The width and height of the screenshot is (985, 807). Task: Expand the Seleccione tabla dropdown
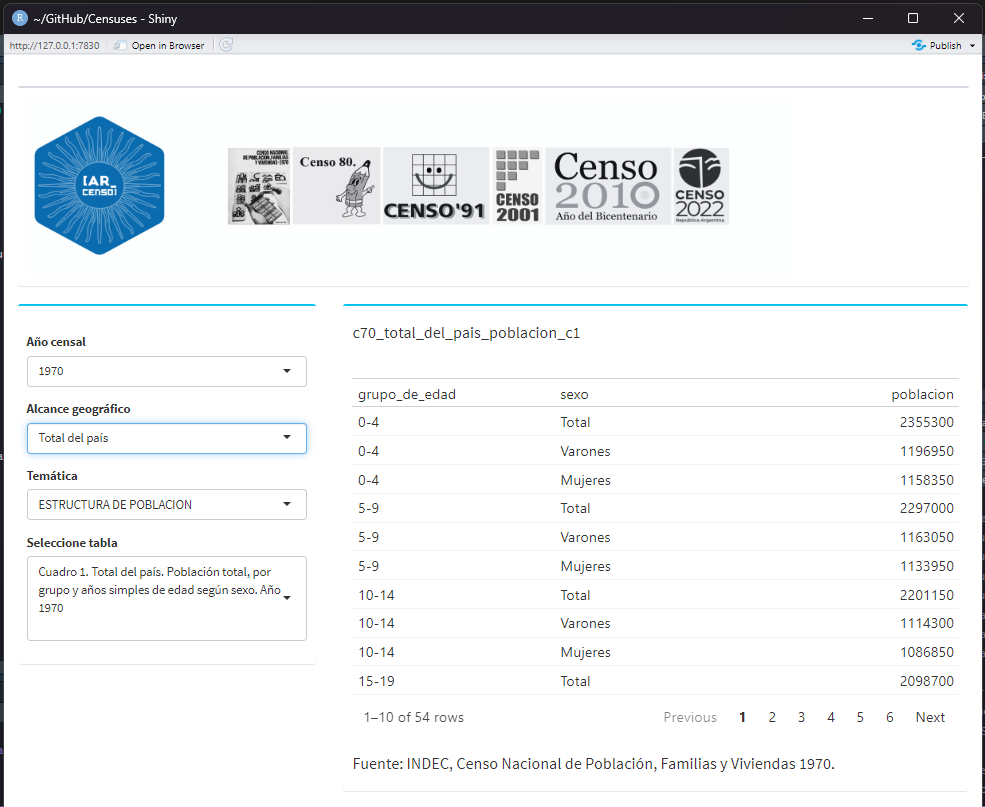(x=166, y=598)
